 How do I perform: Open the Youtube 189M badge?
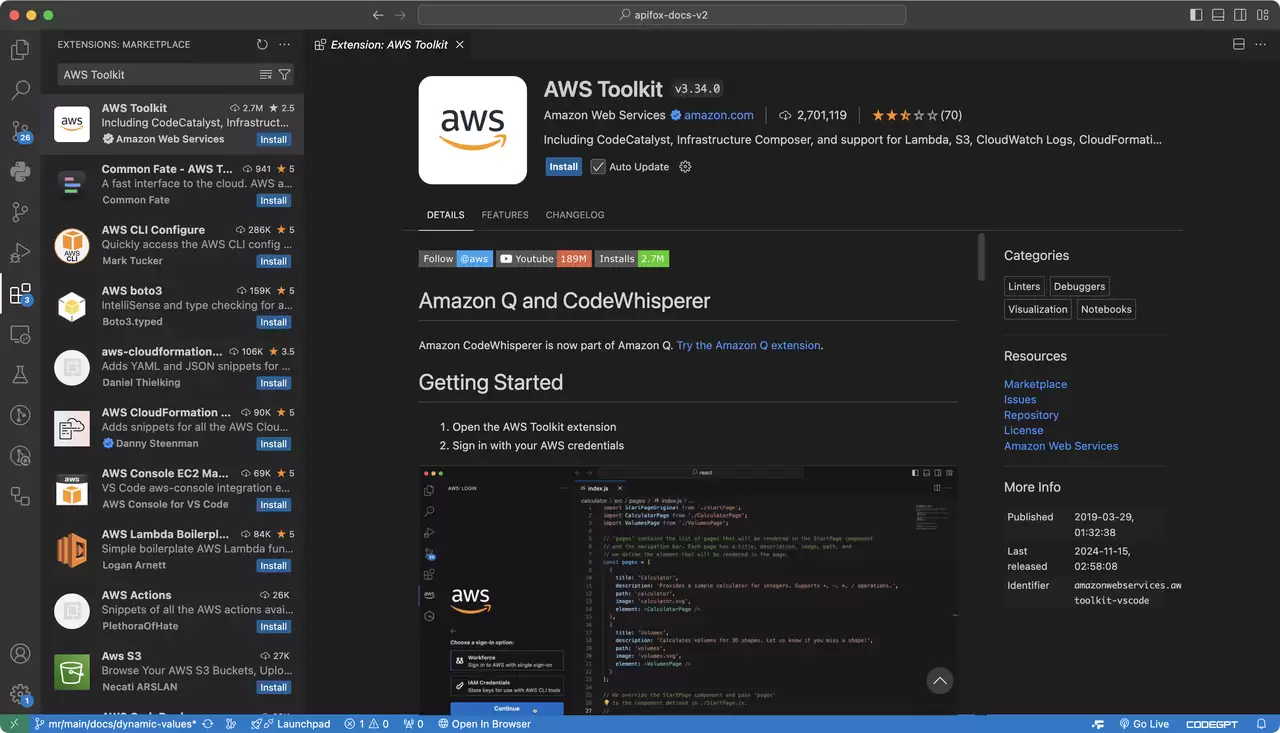544,258
